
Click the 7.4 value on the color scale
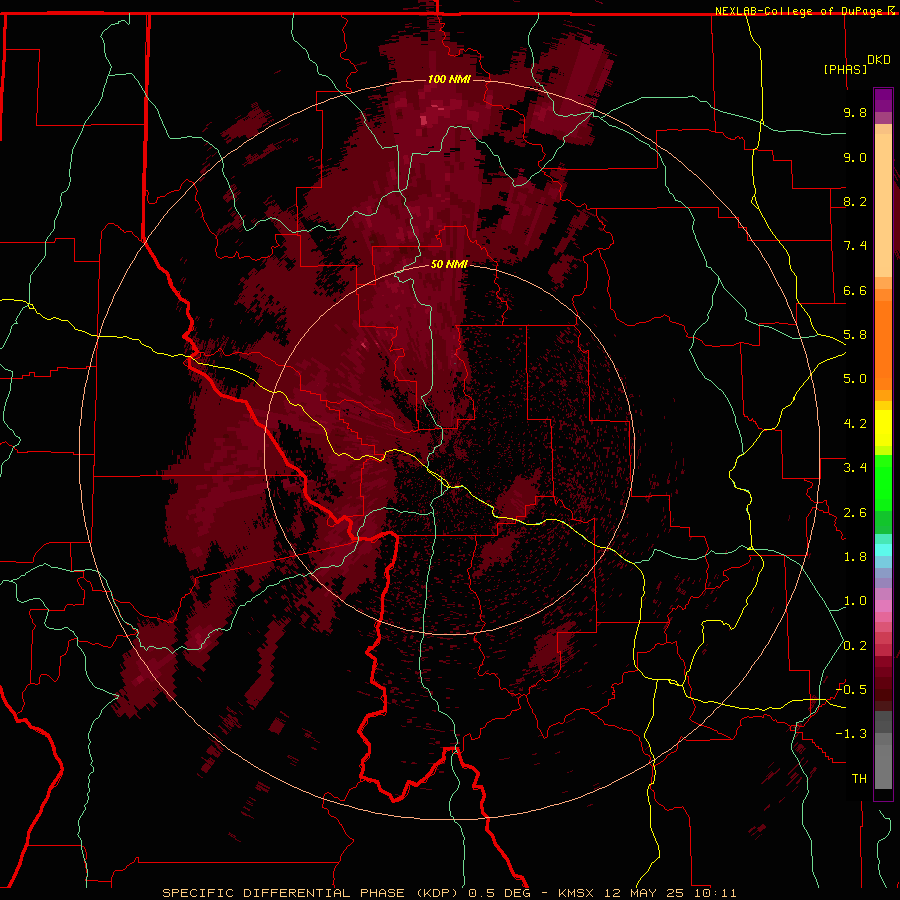855,246
